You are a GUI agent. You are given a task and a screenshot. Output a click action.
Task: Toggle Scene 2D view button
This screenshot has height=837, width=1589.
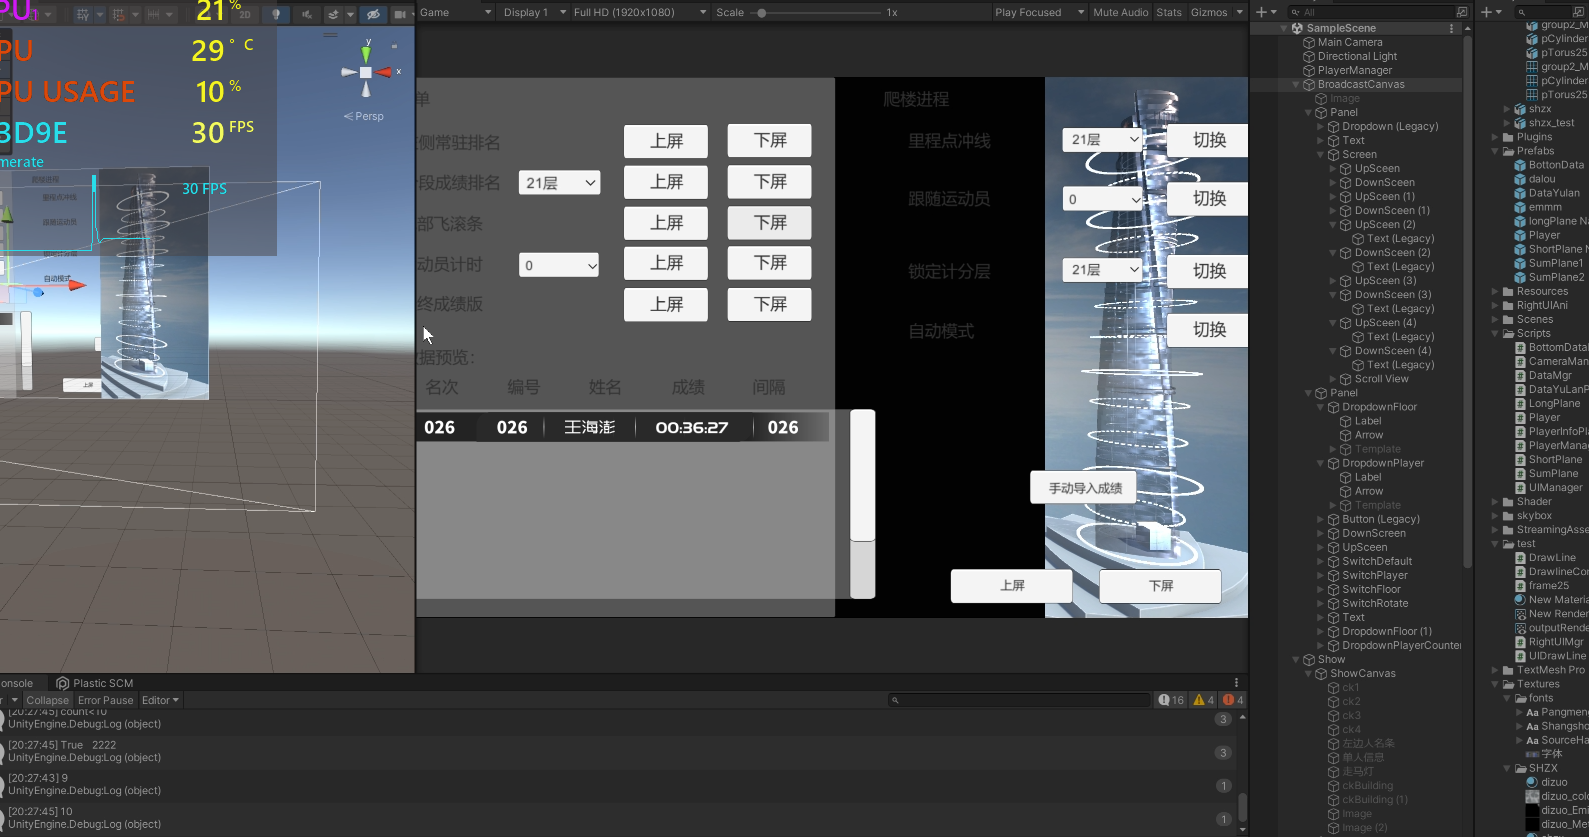point(245,14)
